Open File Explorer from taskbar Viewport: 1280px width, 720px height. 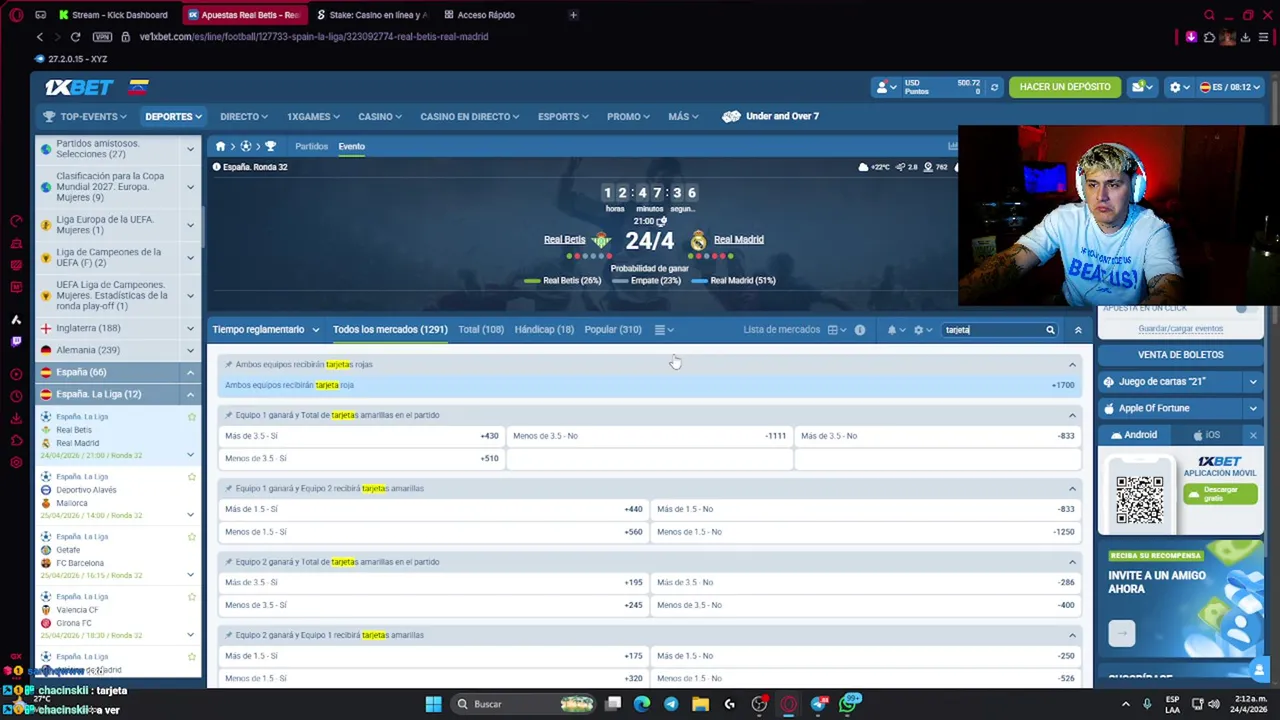pos(700,704)
